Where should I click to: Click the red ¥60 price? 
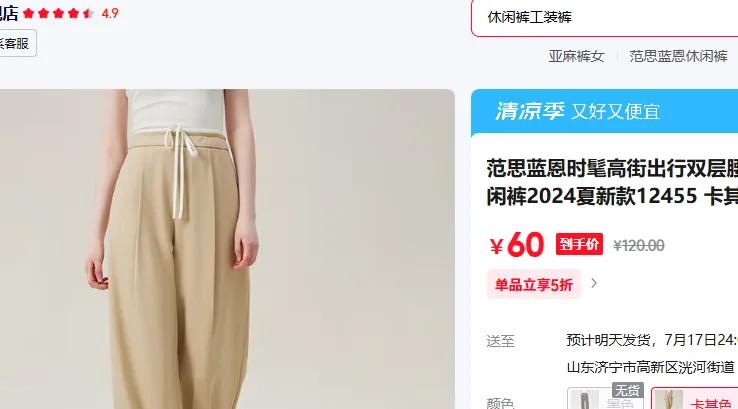tap(516, 245)
